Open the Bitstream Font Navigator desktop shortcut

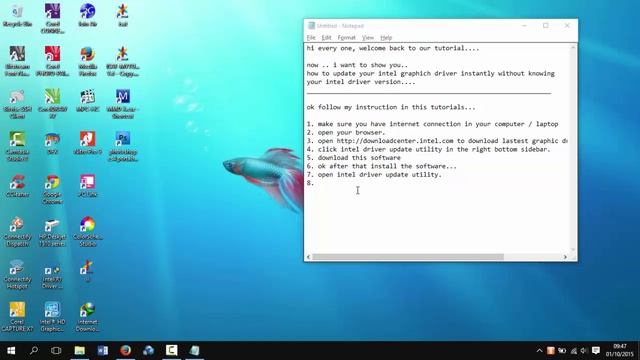[x=17, y=61]
